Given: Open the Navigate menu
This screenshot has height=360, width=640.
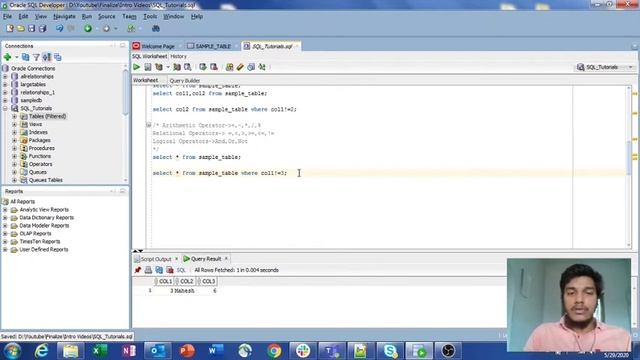Looking at the screenshot, I should (x=64, y=16).
